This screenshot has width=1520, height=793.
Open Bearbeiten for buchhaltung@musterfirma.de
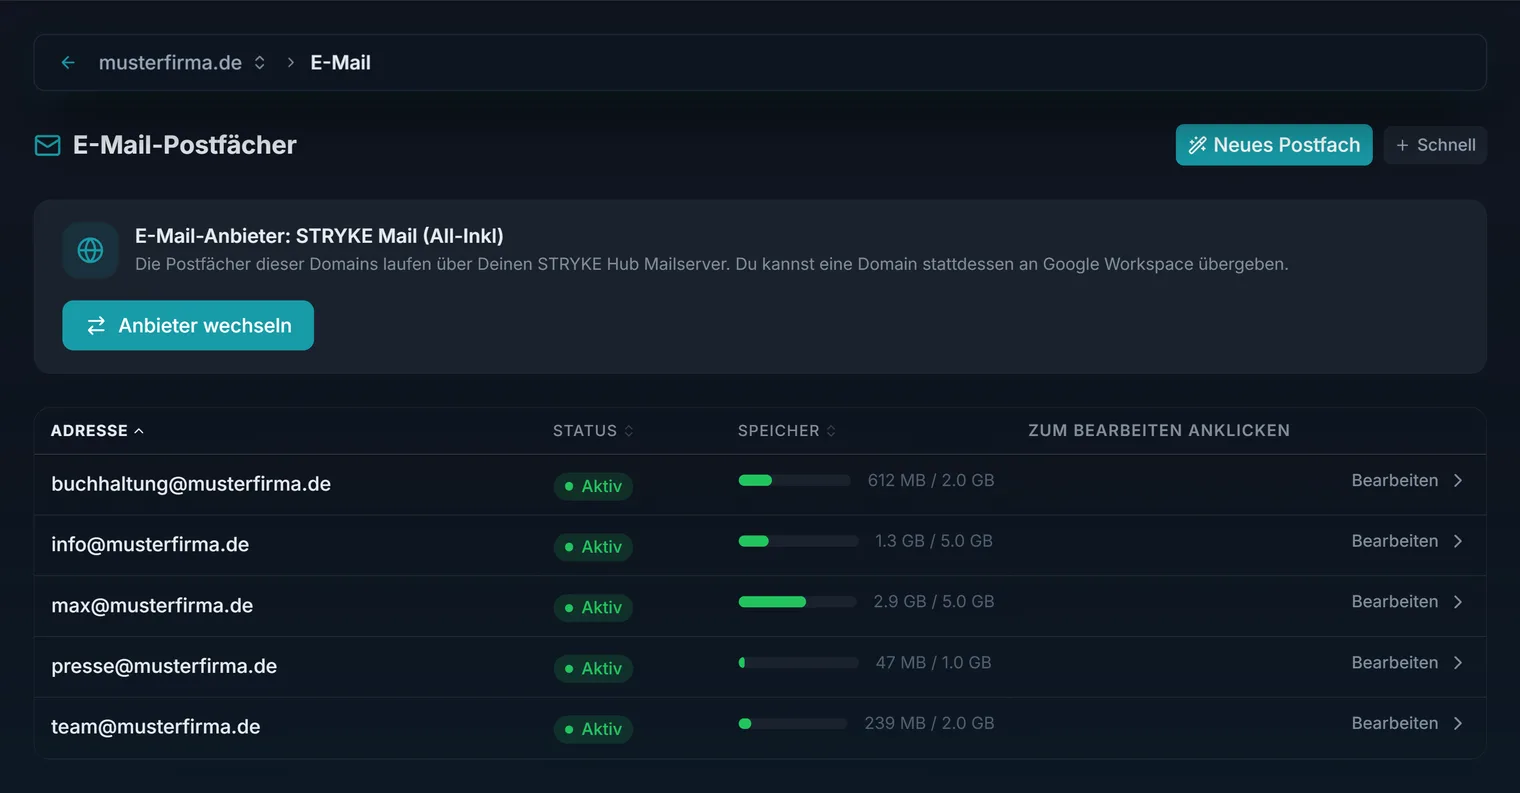click(x=1407, y=481)
